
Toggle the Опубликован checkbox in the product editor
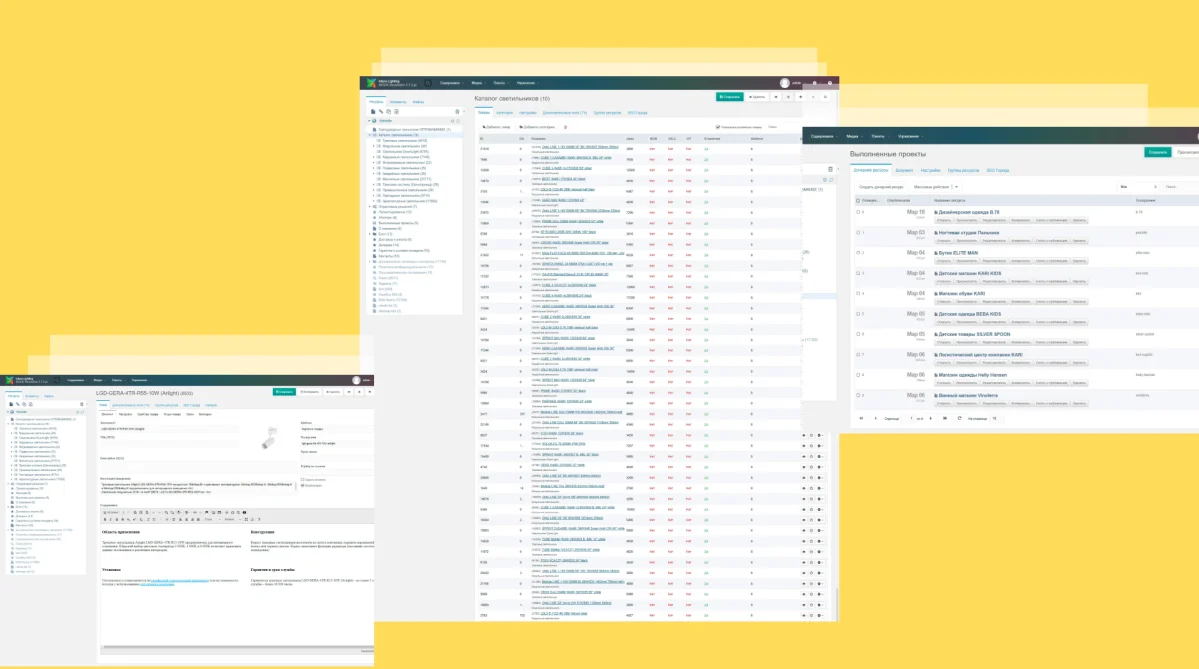[x=303, y=486]
